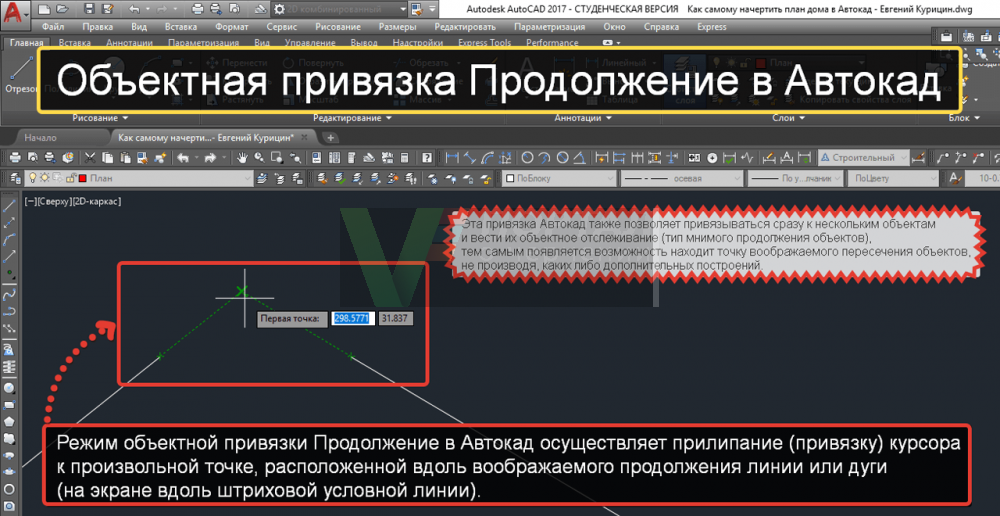1000x516 pixels.
Task: Click the new drawing tab plus button
Action: pos(330,137)
